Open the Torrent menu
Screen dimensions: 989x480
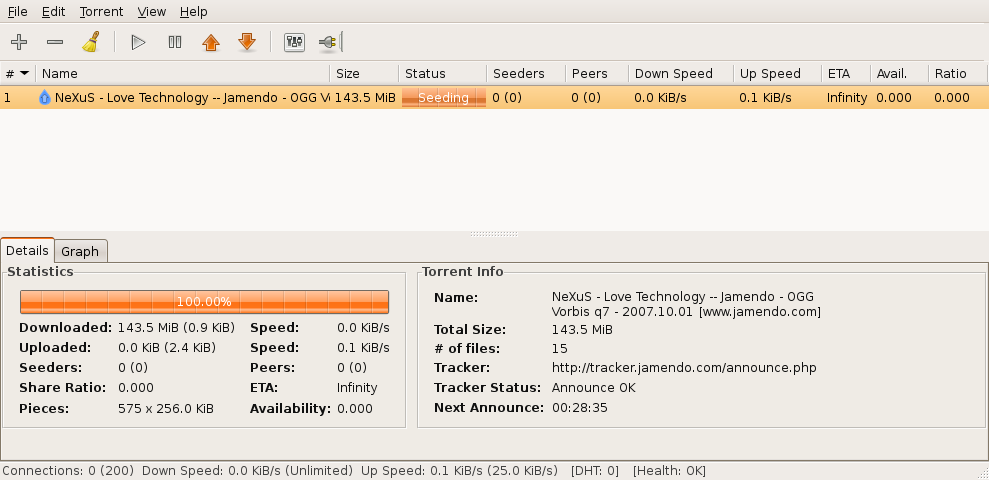pos(102,11)
